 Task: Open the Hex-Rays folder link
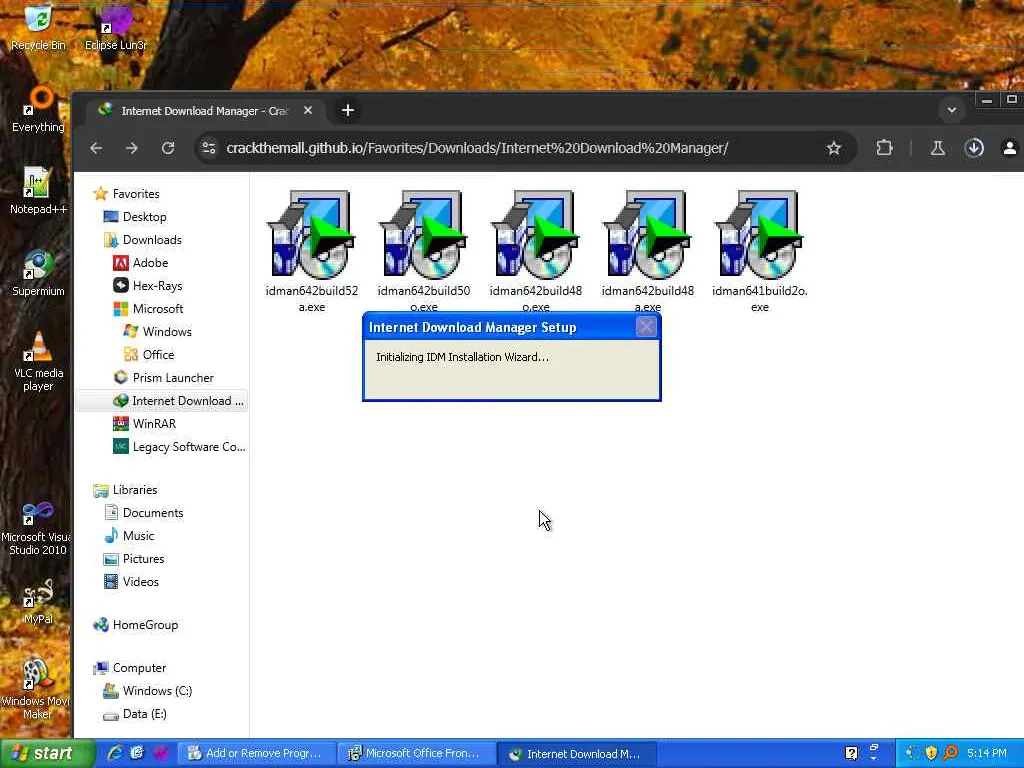pos(148,285)
